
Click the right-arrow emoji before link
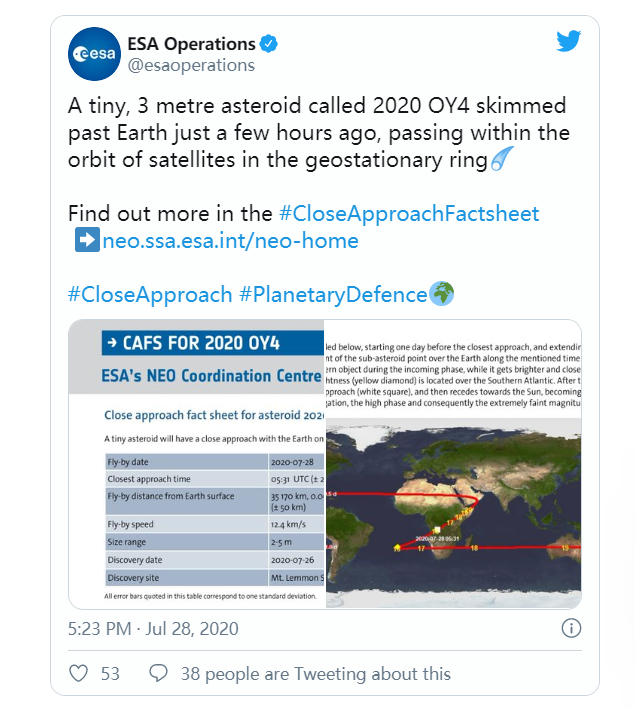84,240
